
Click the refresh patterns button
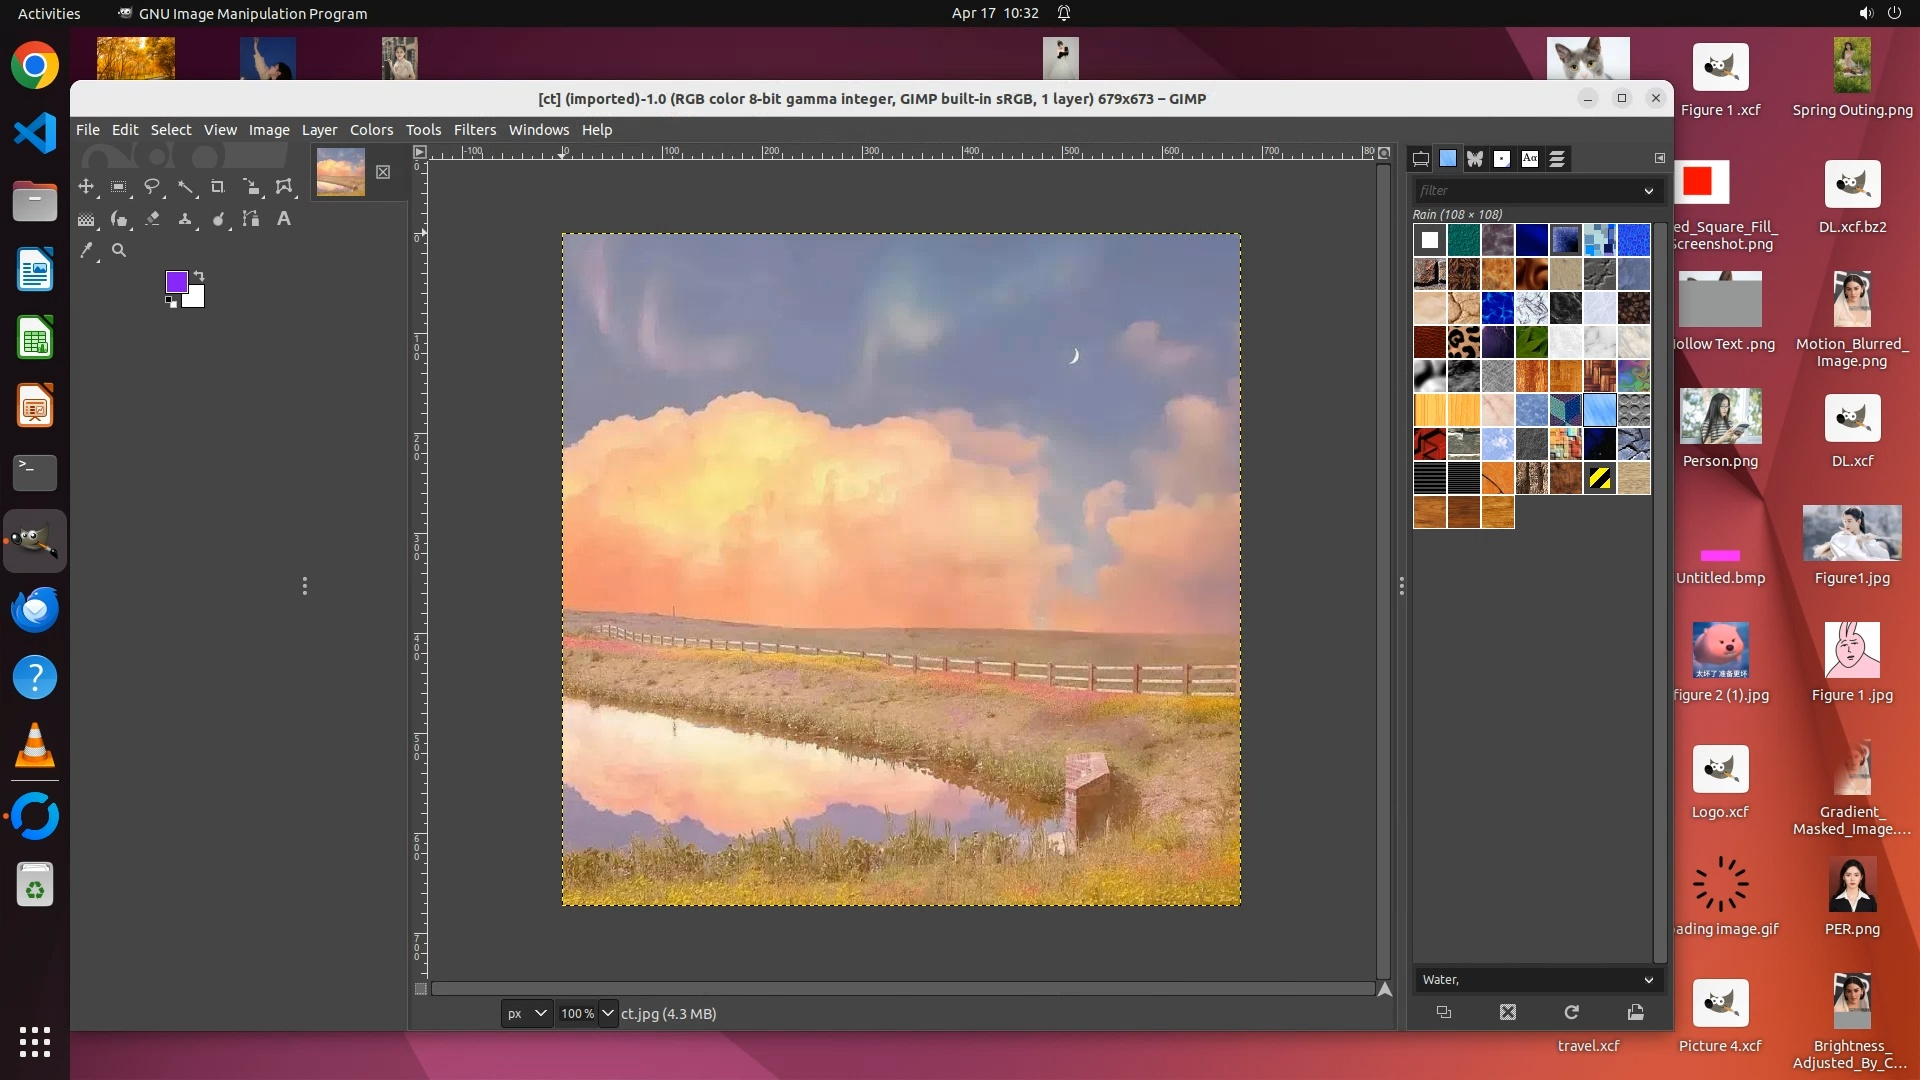(x=1571, y=1012)
